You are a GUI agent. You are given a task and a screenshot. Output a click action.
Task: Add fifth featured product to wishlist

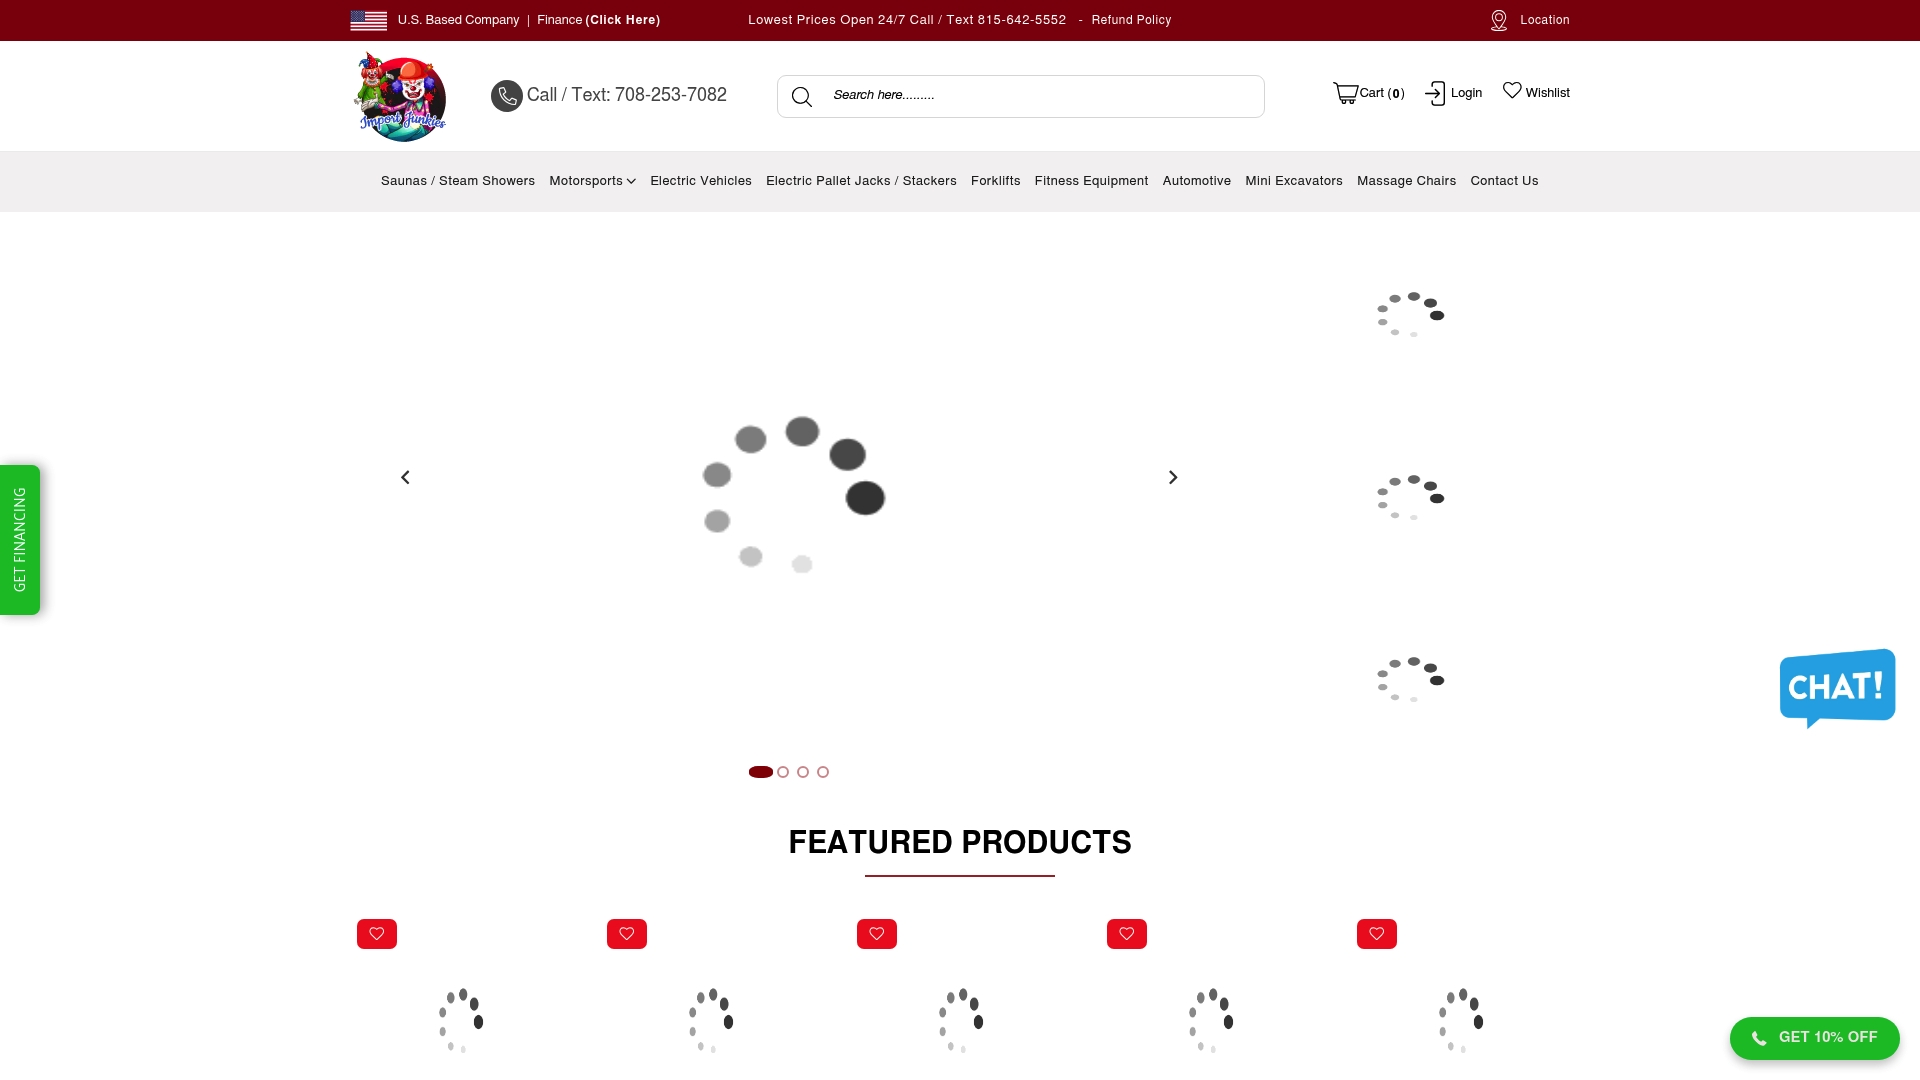pos(1377,934)
